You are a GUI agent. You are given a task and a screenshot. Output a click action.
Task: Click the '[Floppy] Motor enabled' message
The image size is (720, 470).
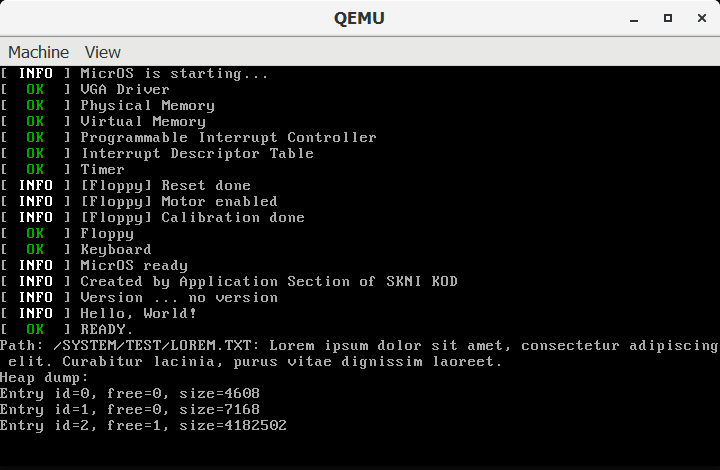[x=179, y=201]
